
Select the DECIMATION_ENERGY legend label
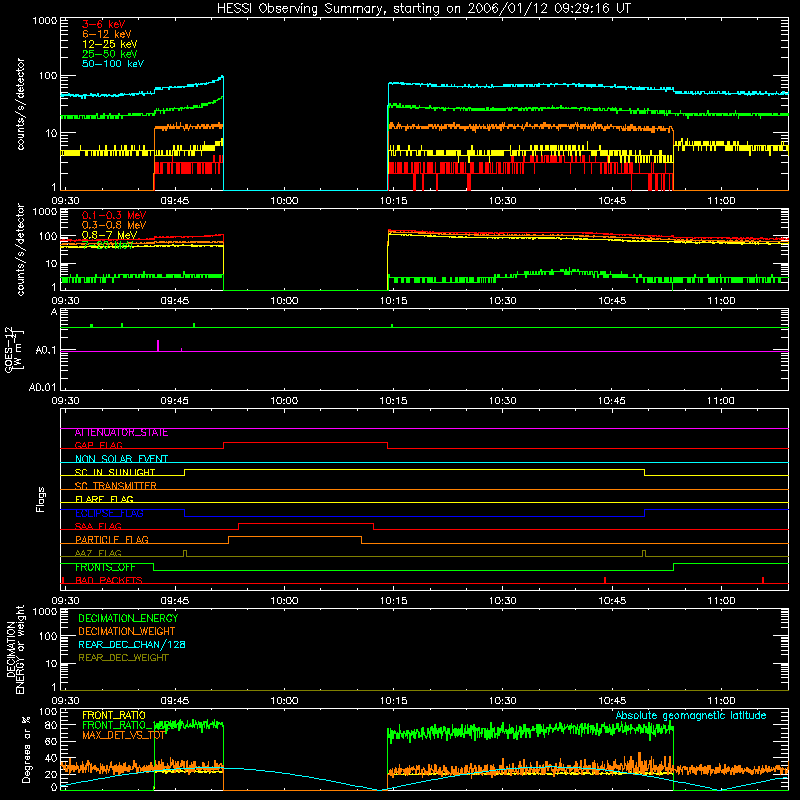point(128,618)
